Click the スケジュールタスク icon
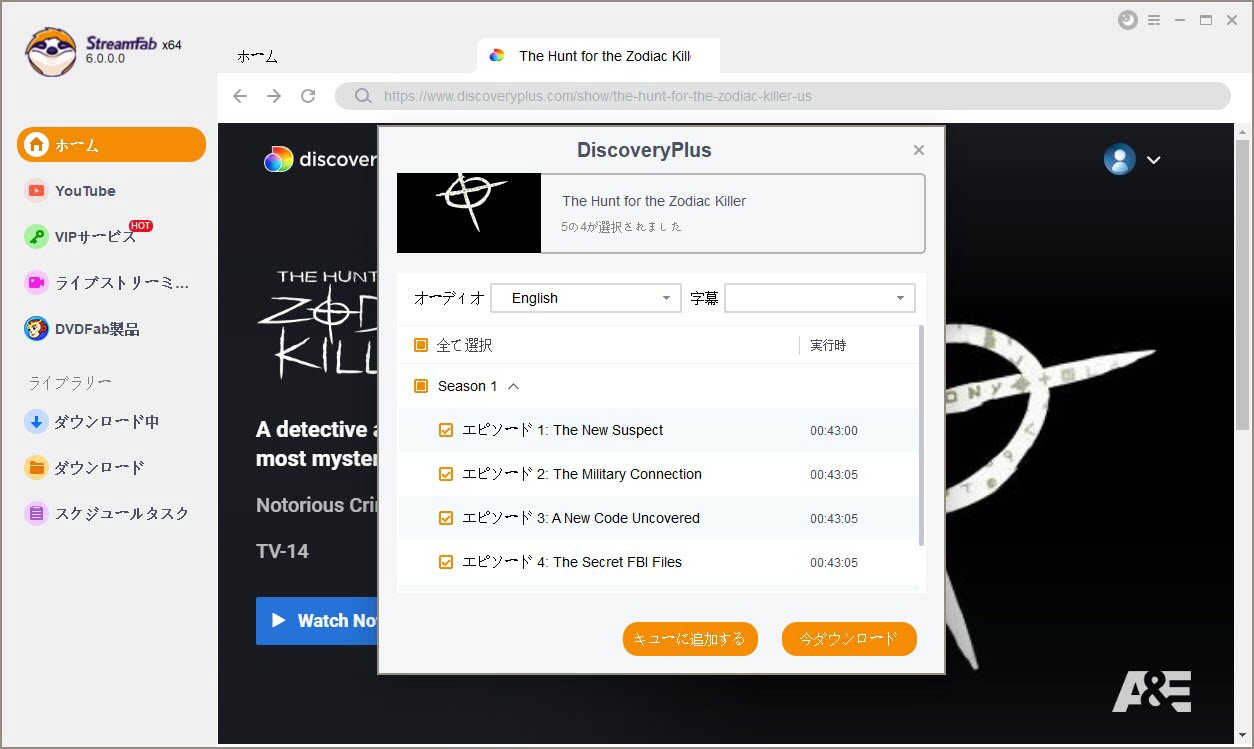The image size is (1254, 749). click(x=36, y=513)
